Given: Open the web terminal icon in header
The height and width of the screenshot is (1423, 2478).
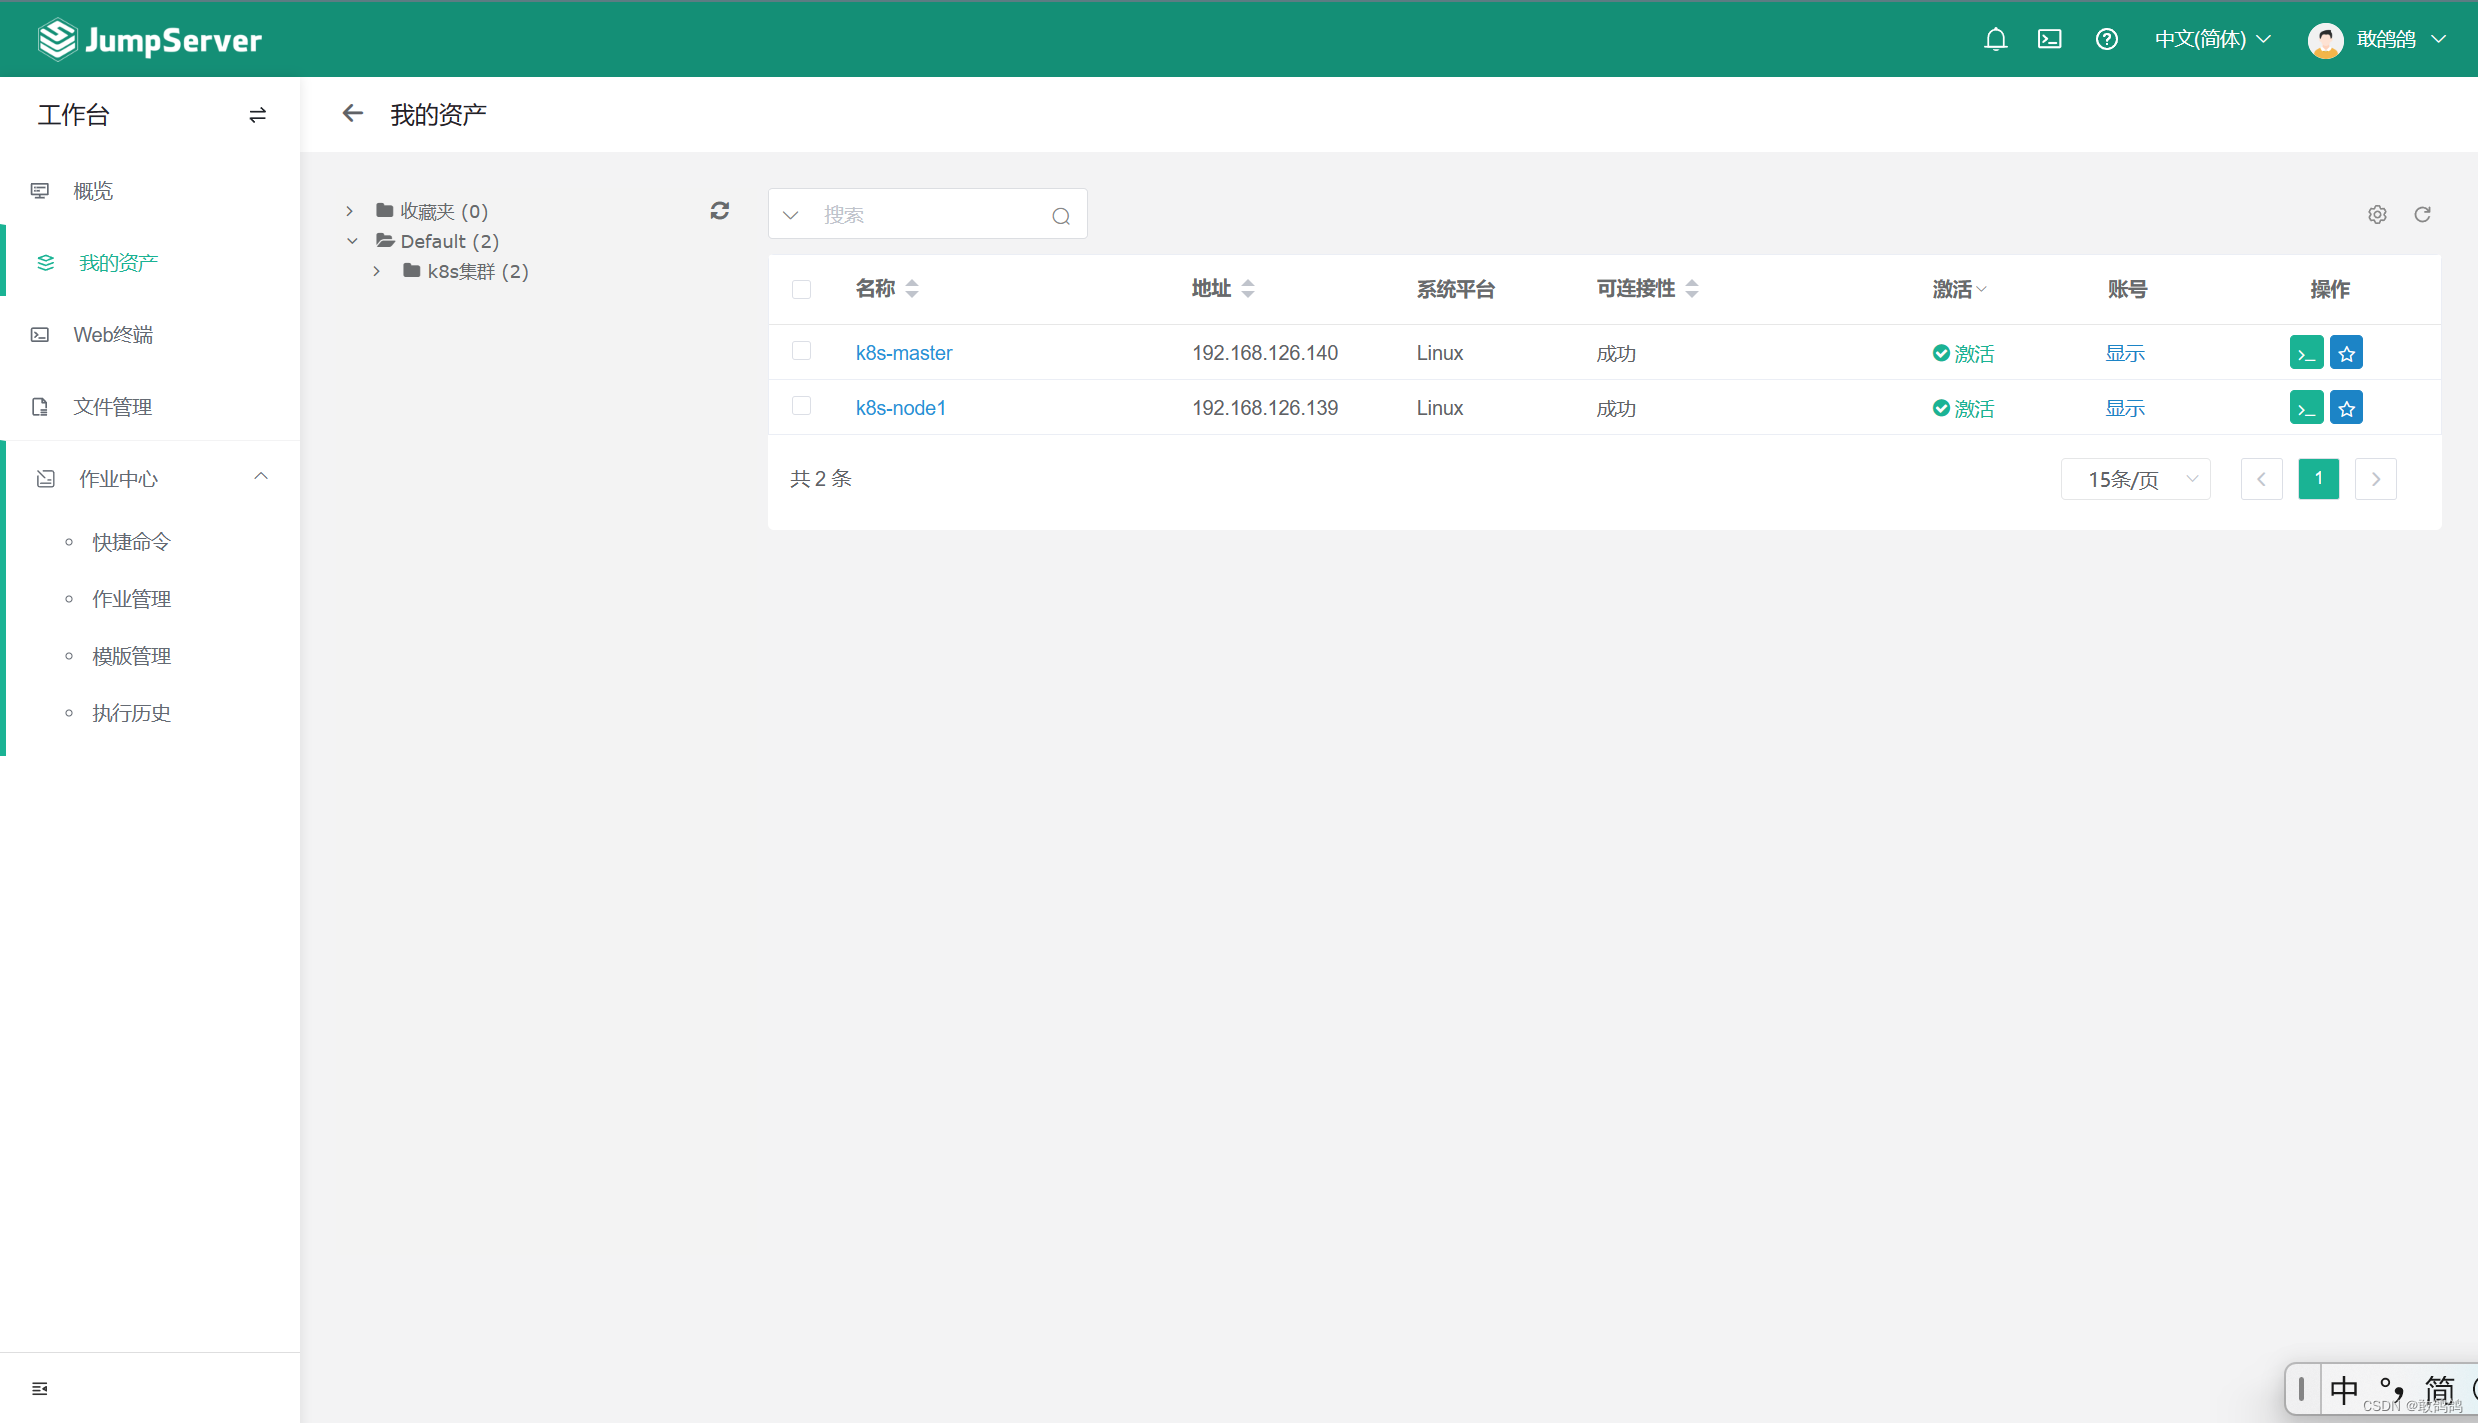Looking at the screenshot, I should point(2049,39).
